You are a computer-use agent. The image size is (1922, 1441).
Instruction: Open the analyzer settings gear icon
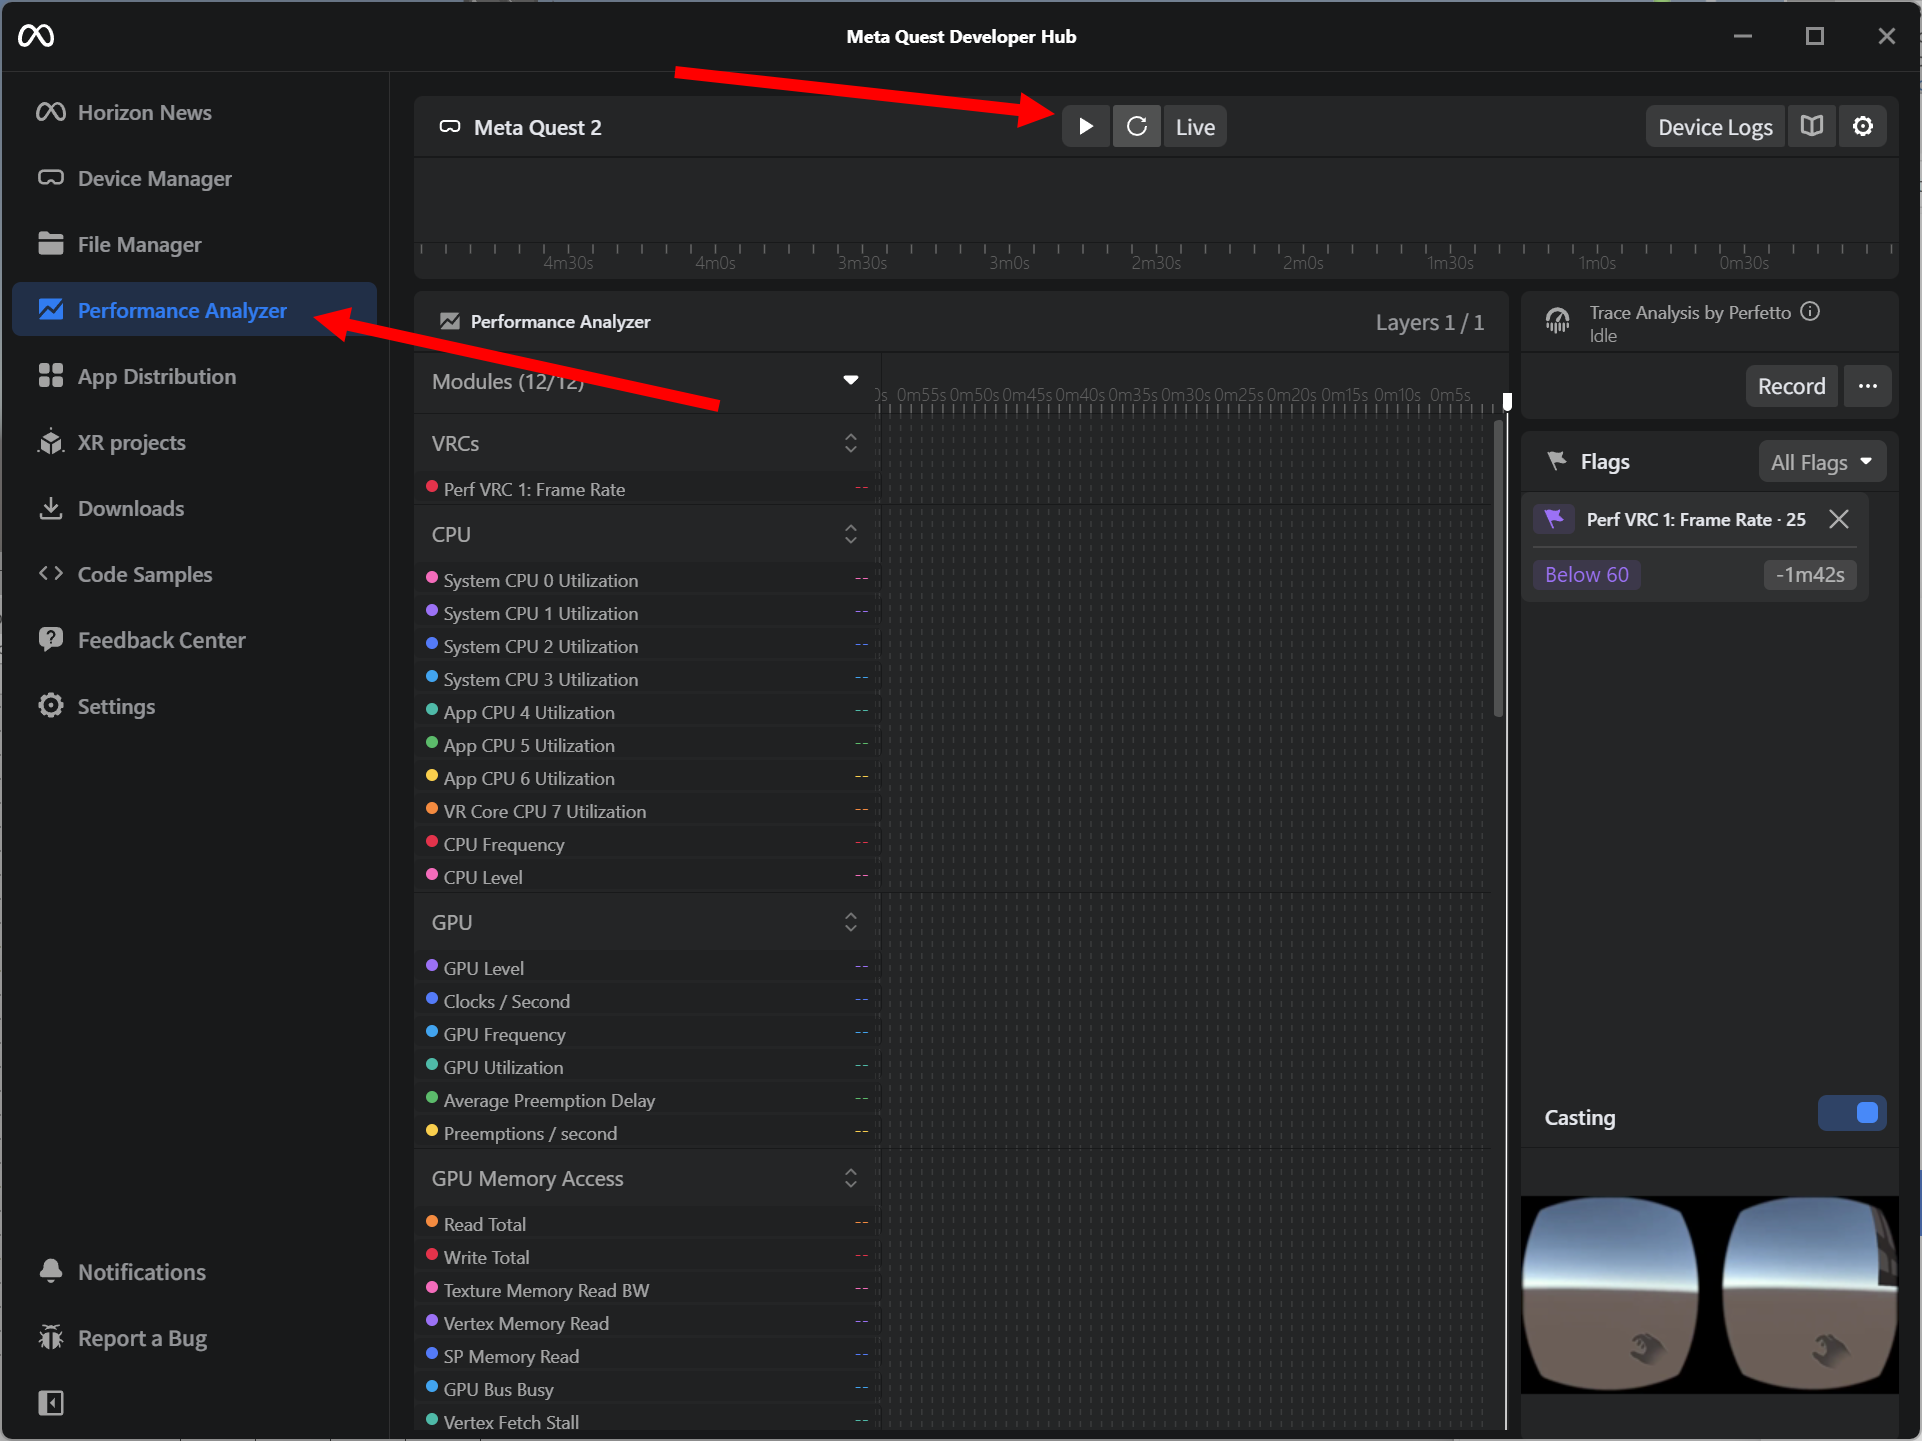click(1863, 127)
